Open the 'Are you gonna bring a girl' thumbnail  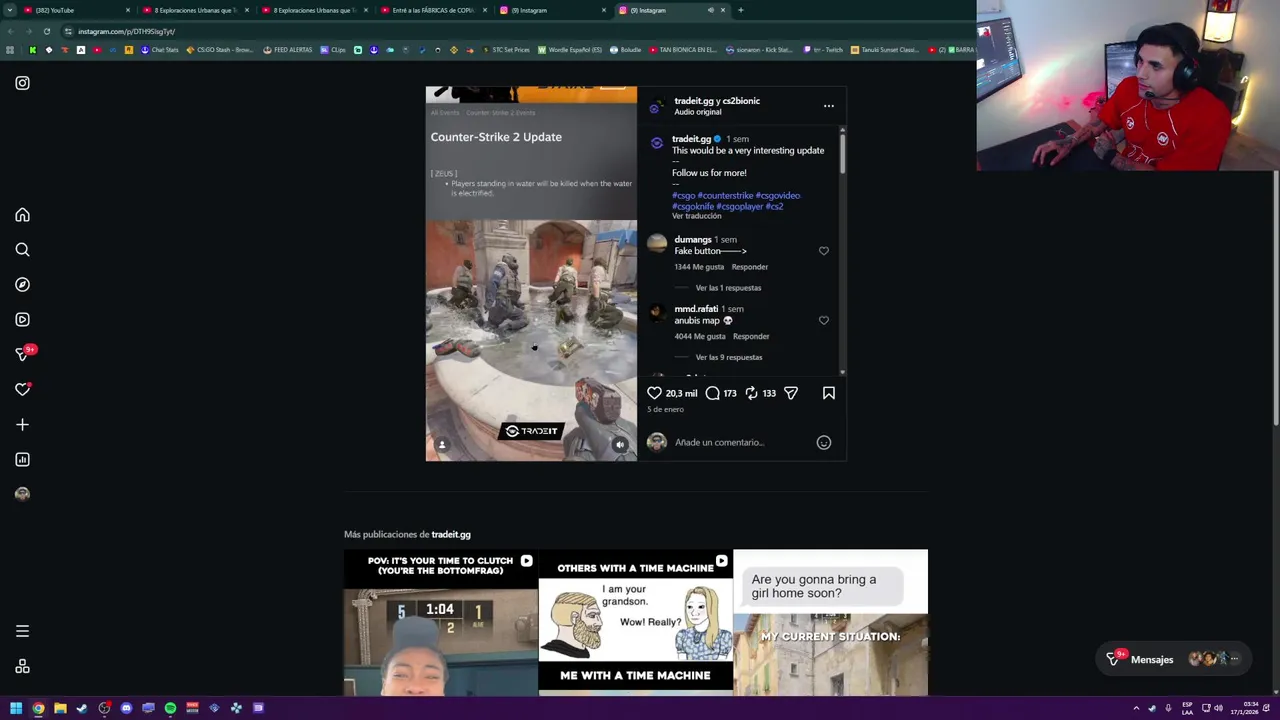pos(830,622)
